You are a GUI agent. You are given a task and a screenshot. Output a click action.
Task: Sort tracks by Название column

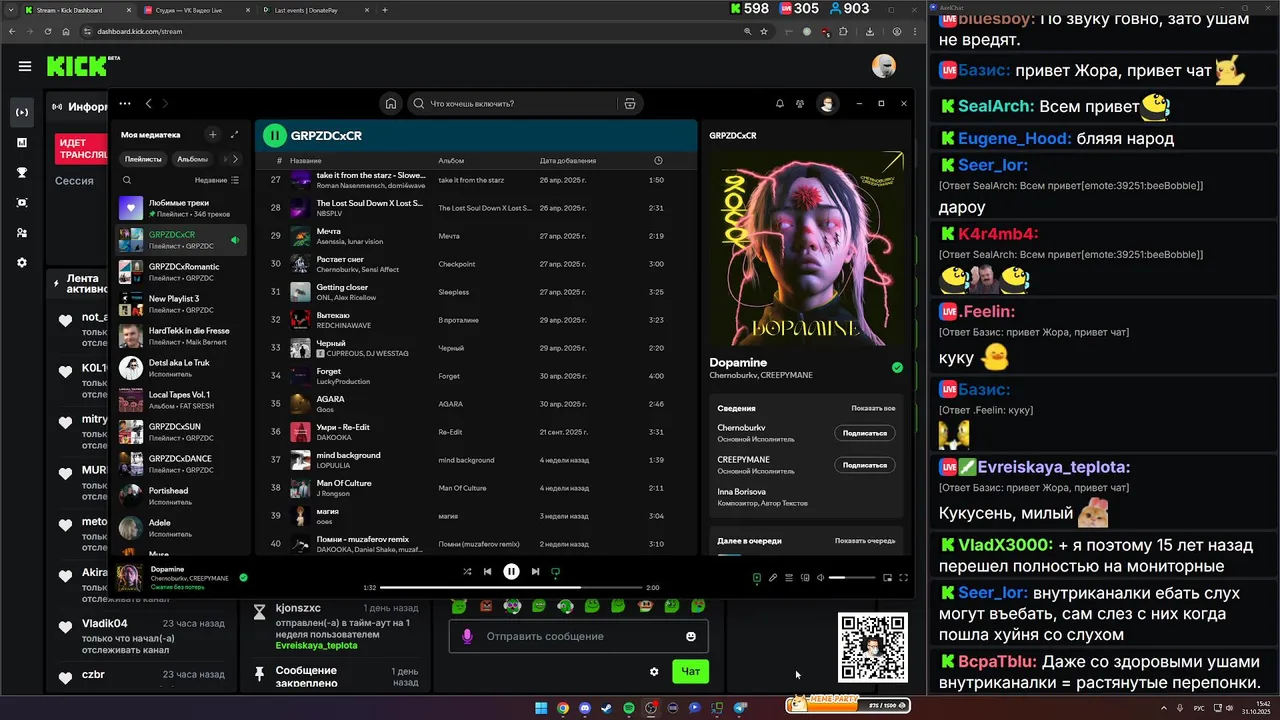point(306,160)
